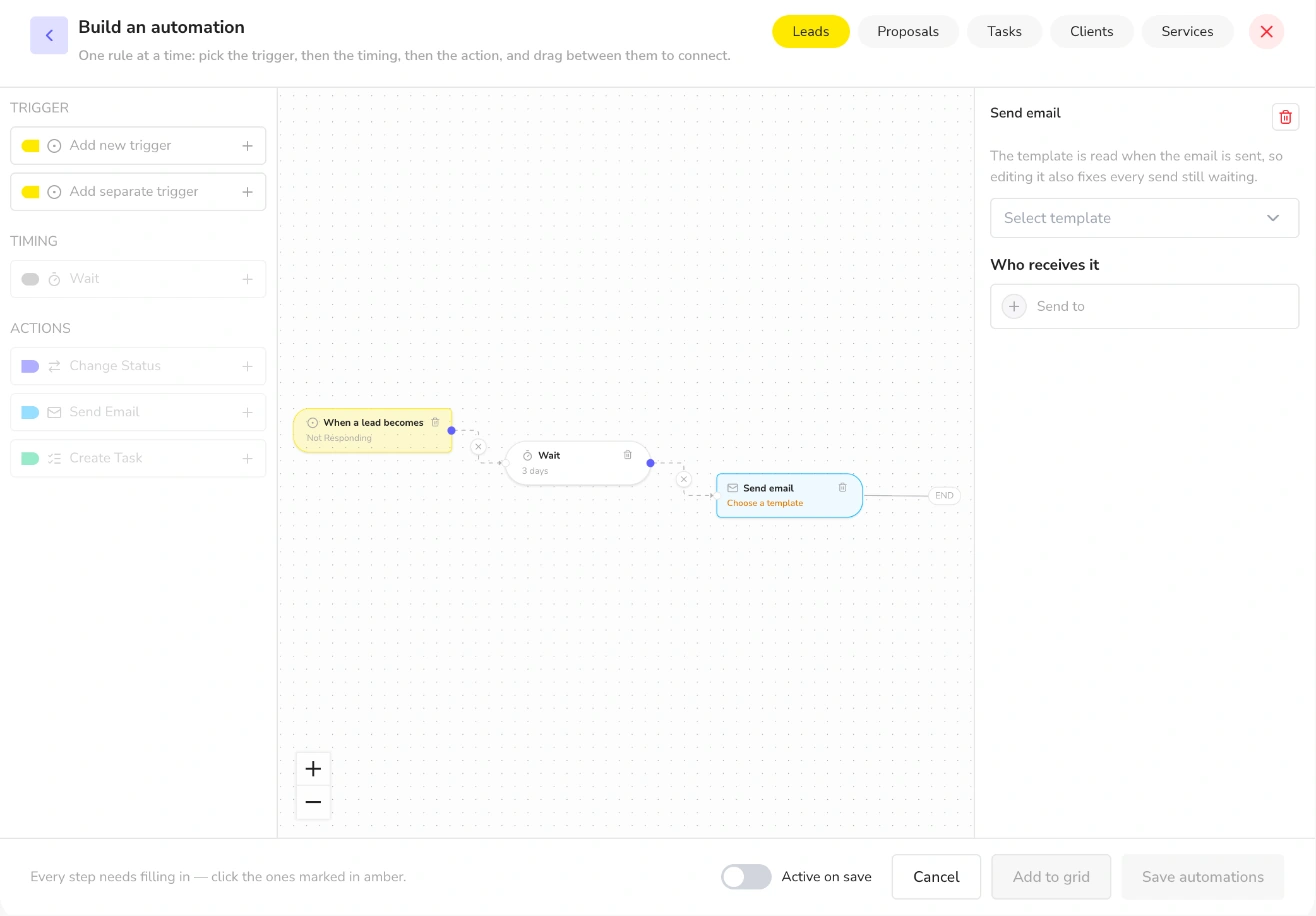Click the Add to grid button
Screen dimensions: 1316x916
(1051, 877)
